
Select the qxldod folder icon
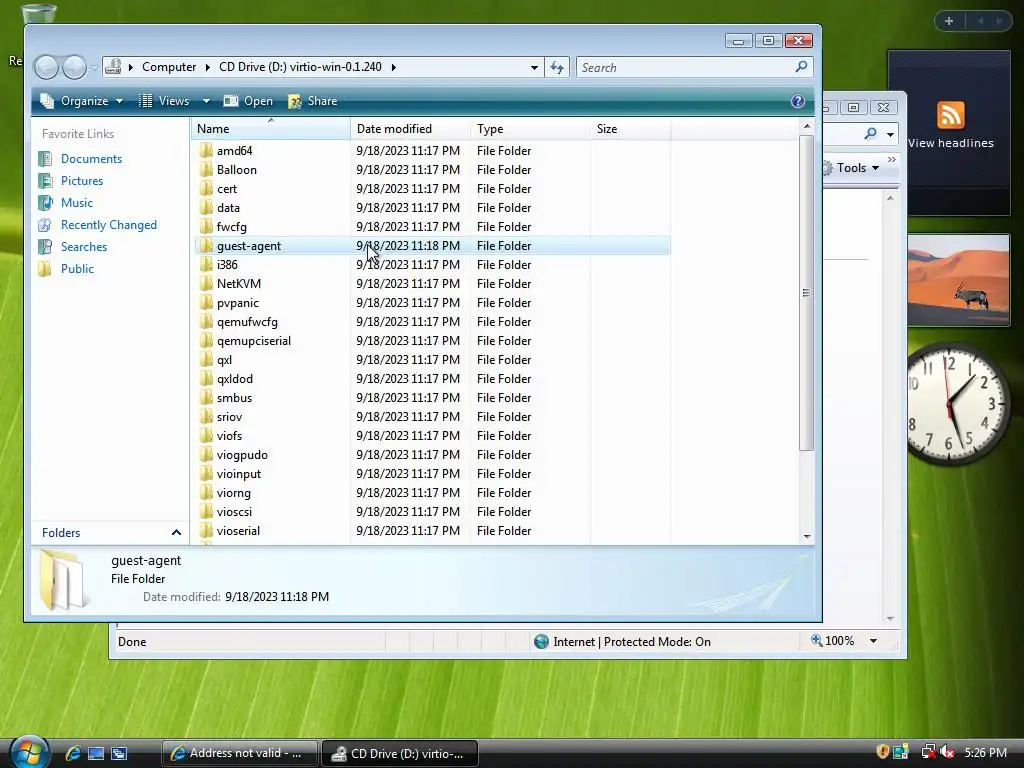tap(206, 379)
